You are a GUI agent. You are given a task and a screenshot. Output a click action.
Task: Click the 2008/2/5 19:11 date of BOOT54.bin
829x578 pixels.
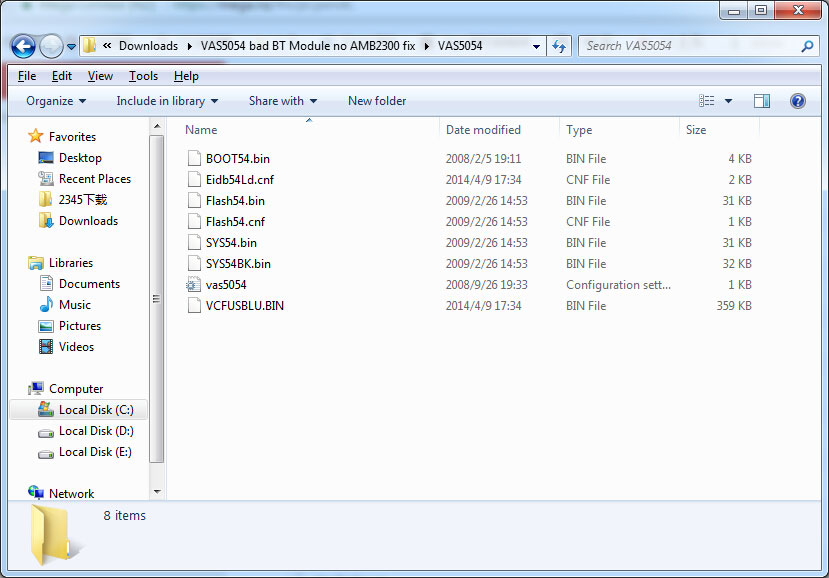[x=483, y=159]
